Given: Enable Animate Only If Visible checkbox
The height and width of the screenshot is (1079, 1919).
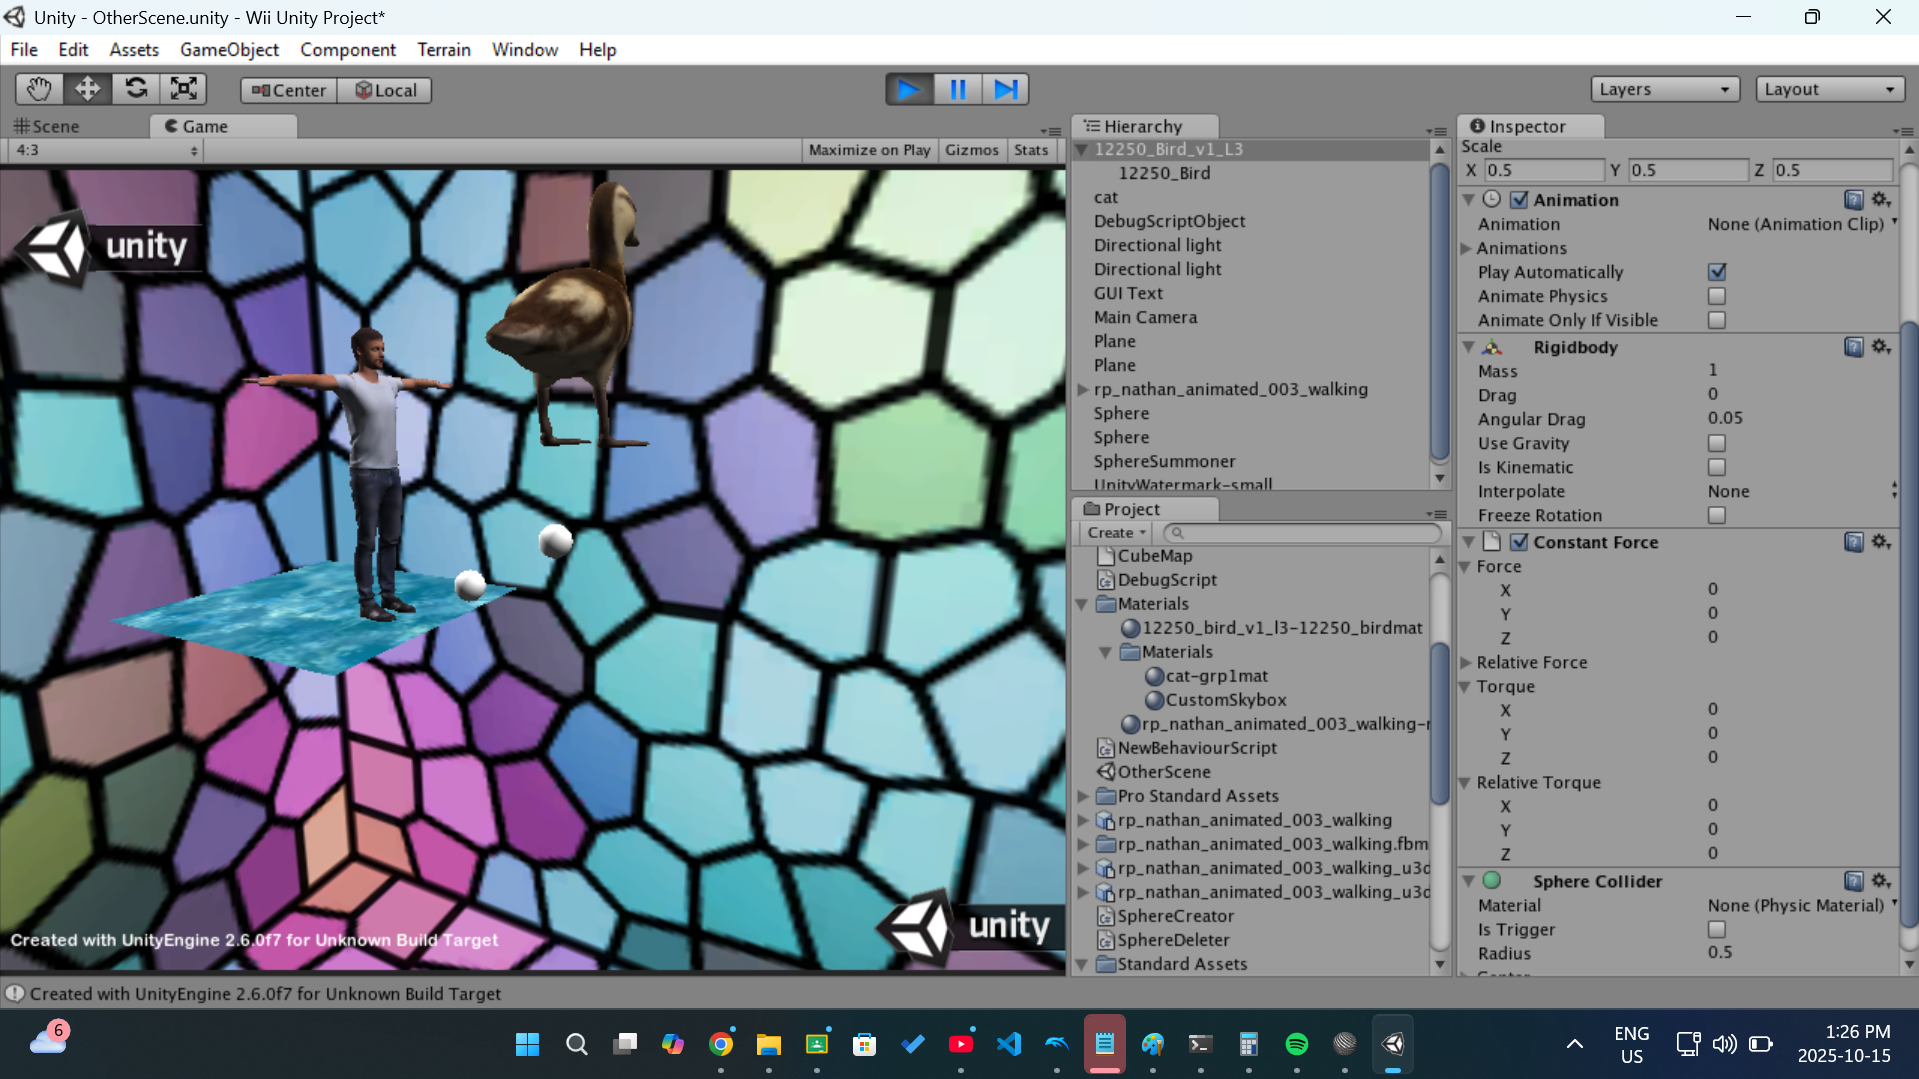Looking at the screenshot, I should (1717, 320).
